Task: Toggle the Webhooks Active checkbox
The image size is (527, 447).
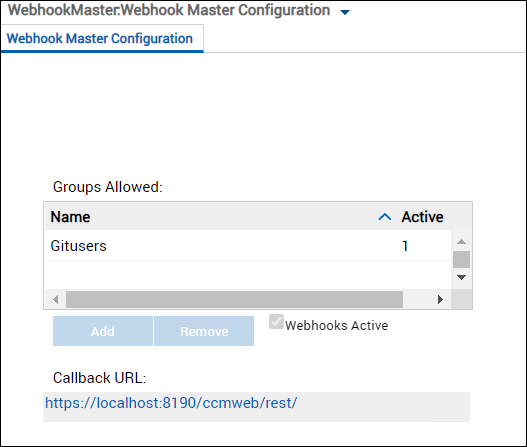Action: tap(276, 322)
